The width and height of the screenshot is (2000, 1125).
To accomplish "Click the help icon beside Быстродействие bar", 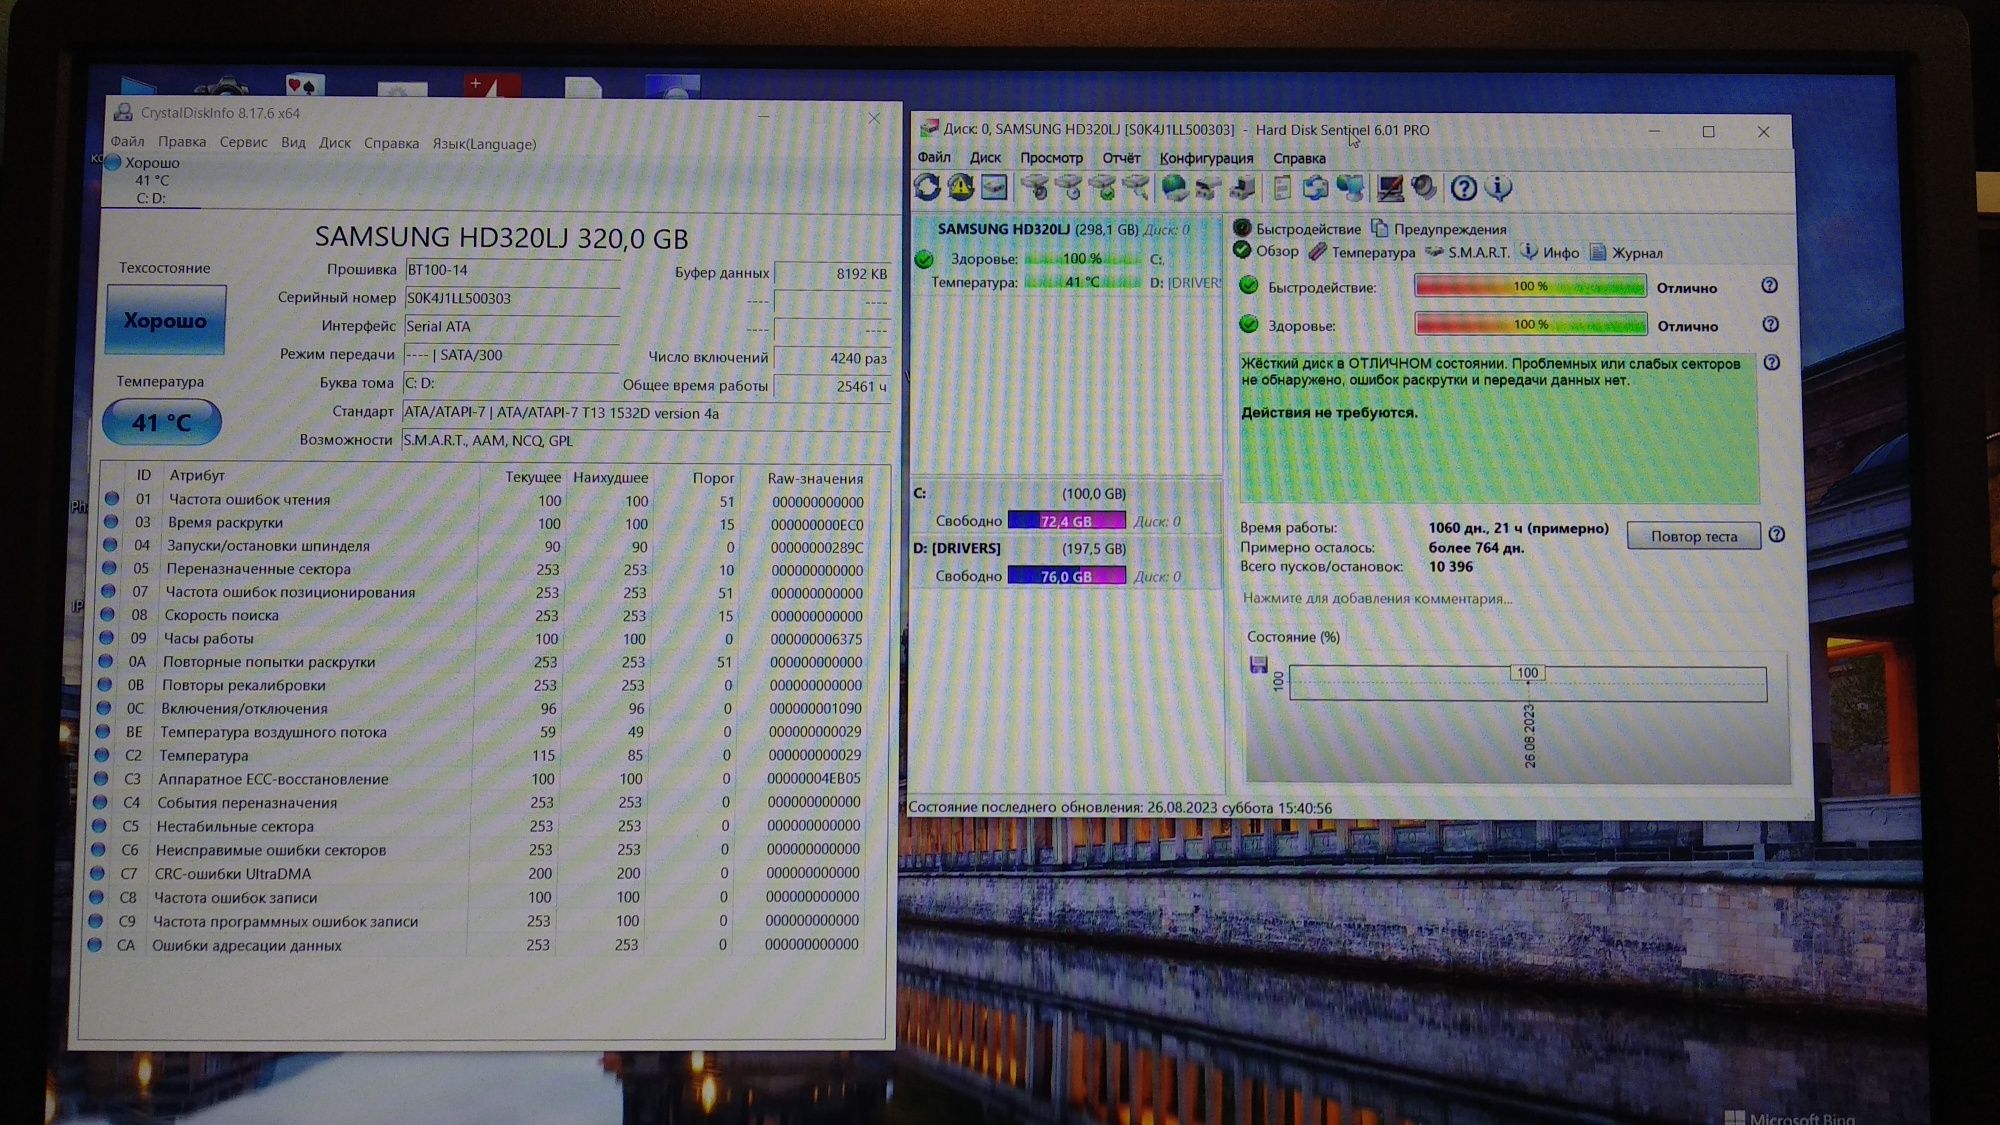I will (x=1769, y=286).
